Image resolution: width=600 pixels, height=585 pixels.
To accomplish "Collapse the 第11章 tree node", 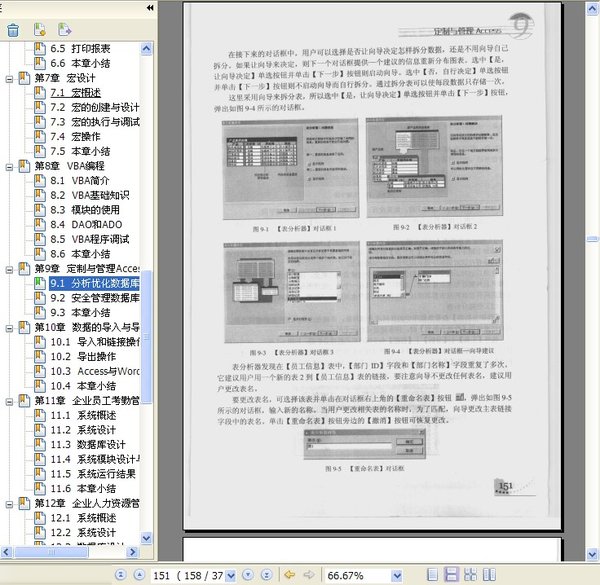I will point(9,401).
